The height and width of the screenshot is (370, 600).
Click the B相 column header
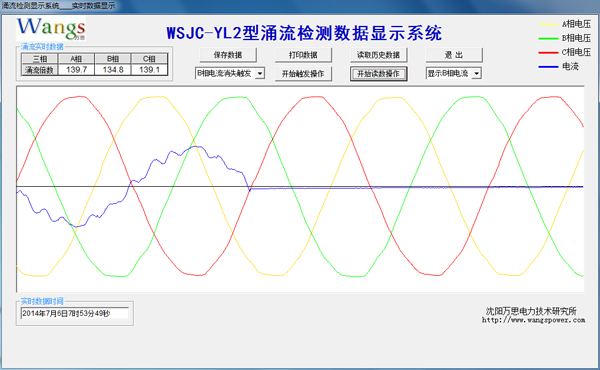pyautogui.click(x=113, y=59)
